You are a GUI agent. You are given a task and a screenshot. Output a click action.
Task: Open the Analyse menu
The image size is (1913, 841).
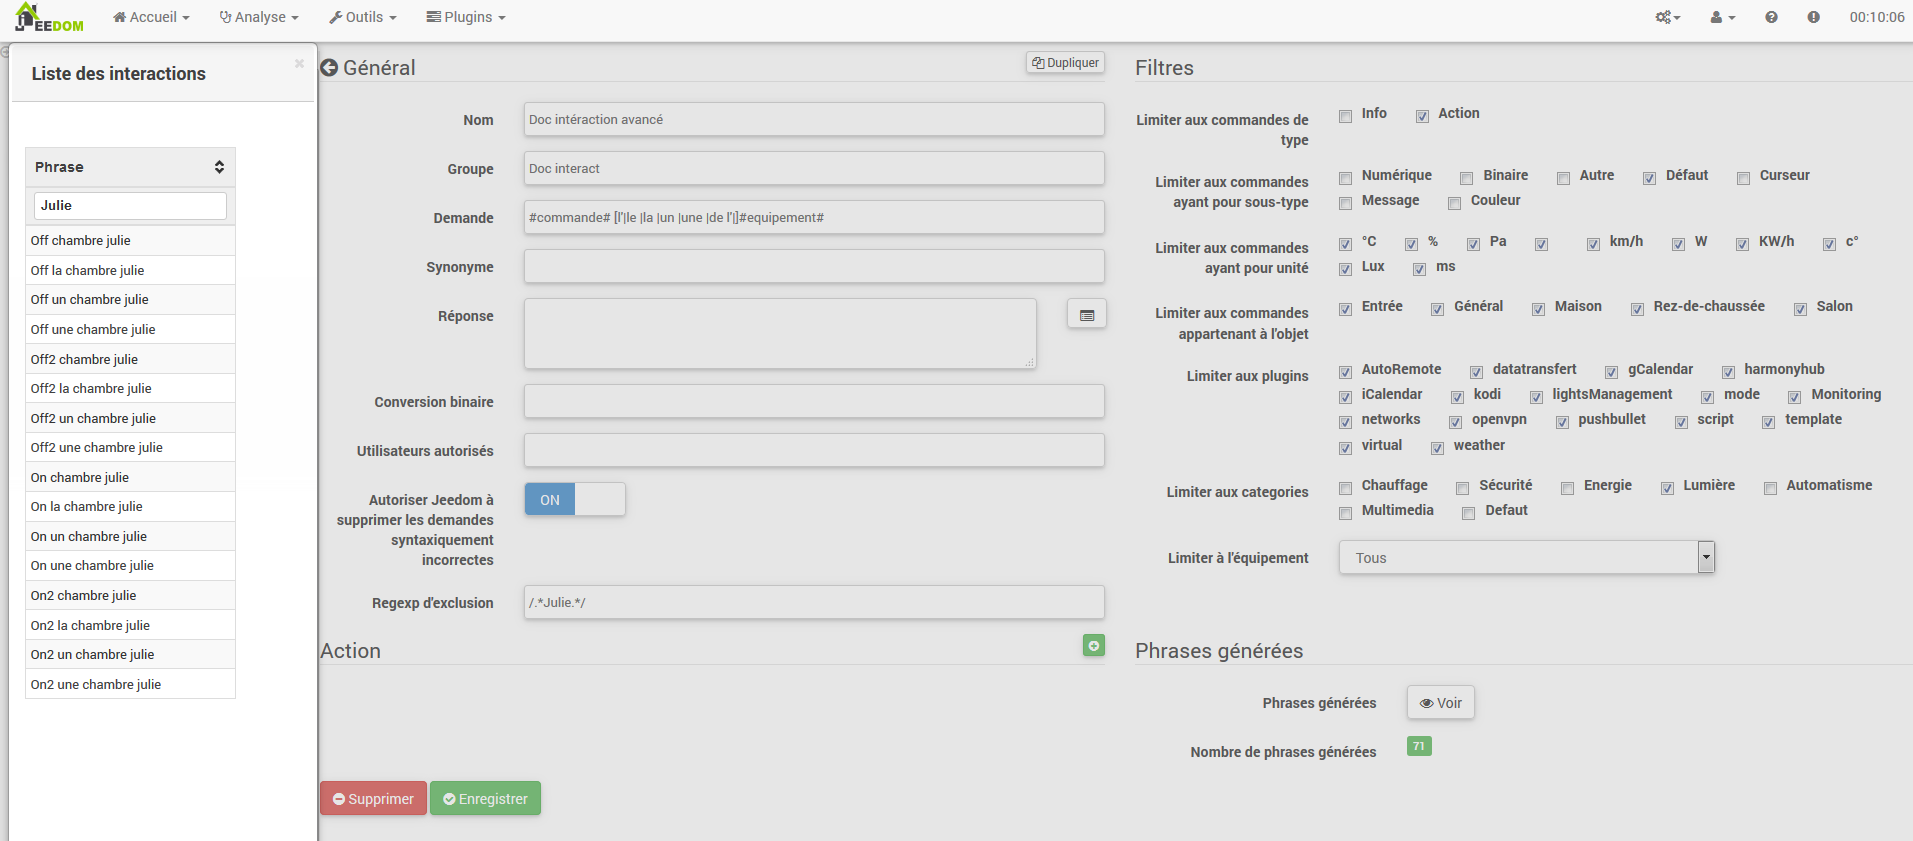point(259,17)
